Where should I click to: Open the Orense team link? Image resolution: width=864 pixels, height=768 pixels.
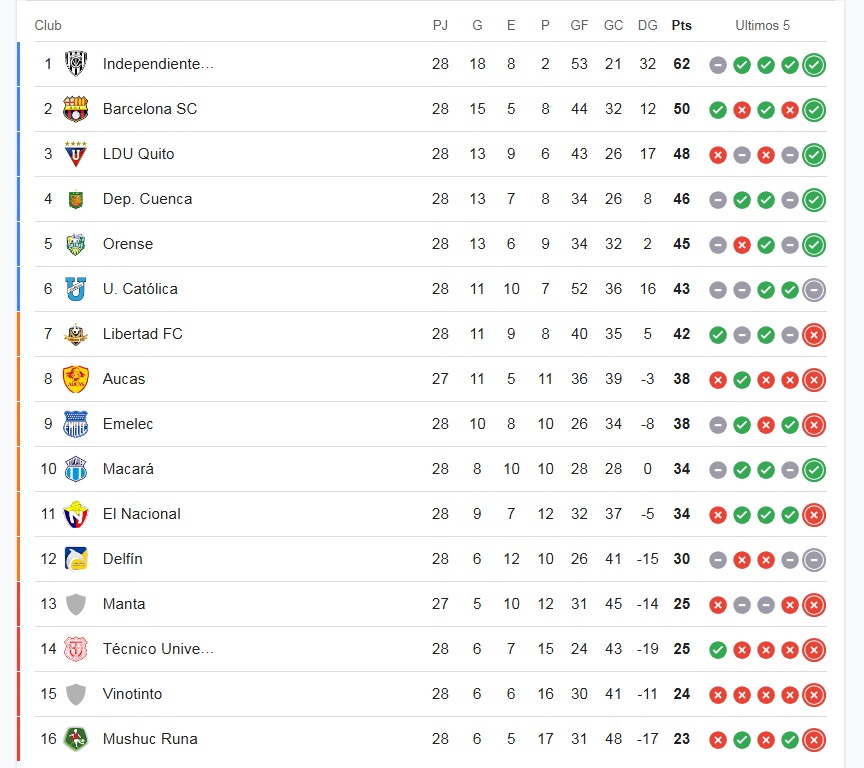(x=128, y=244)
